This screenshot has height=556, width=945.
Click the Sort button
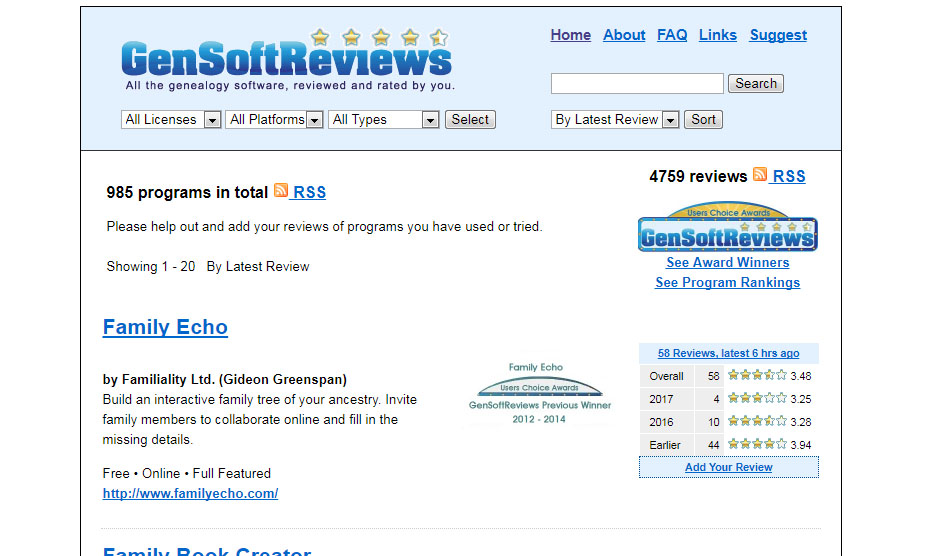(x=703, y=120)
